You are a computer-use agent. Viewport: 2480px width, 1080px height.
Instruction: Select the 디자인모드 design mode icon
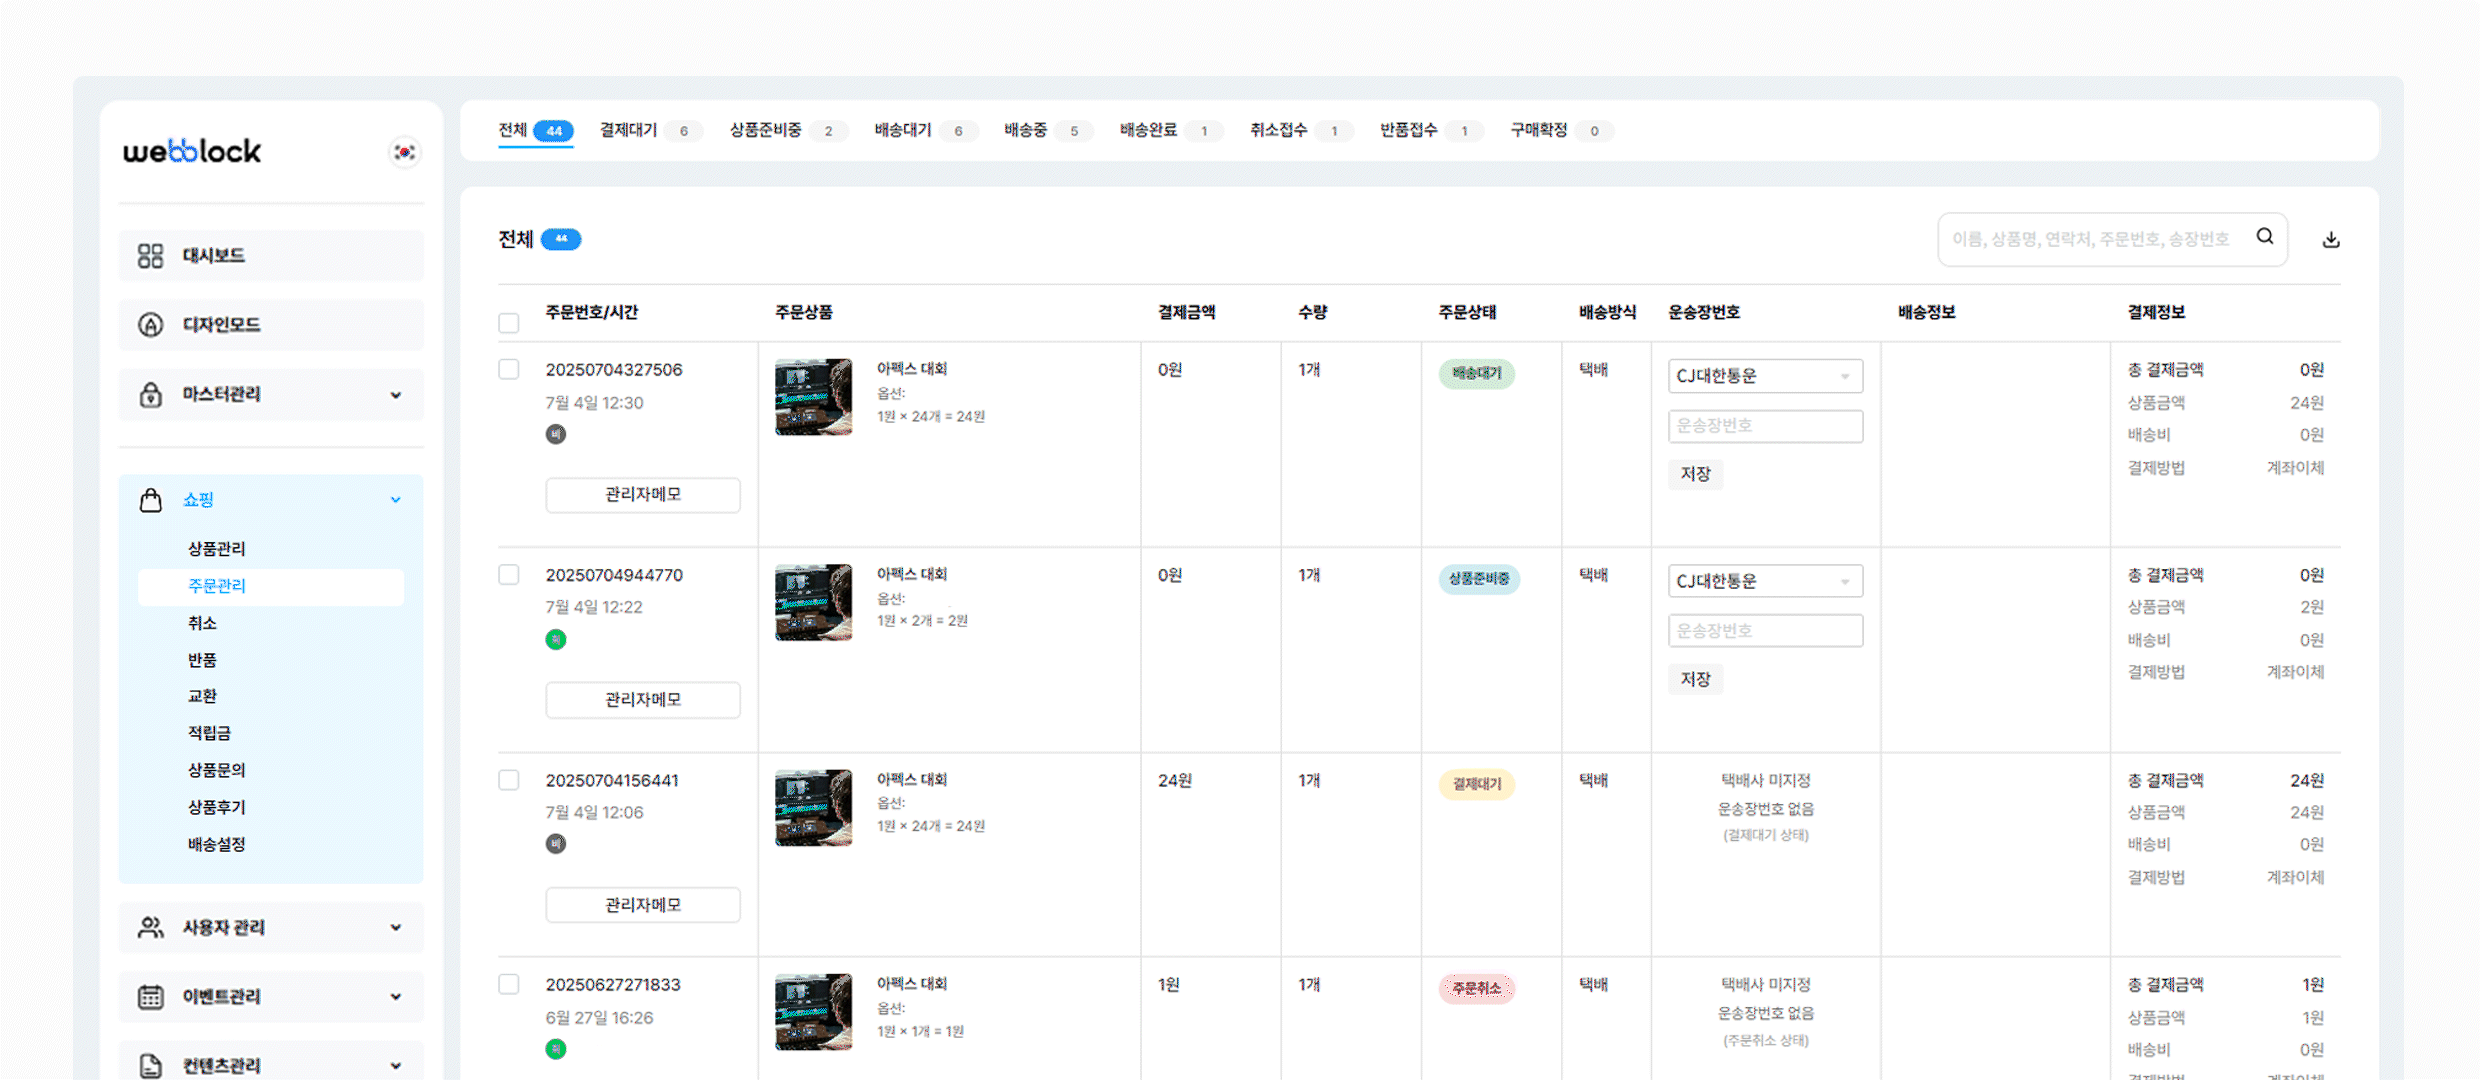click(150, 324)
